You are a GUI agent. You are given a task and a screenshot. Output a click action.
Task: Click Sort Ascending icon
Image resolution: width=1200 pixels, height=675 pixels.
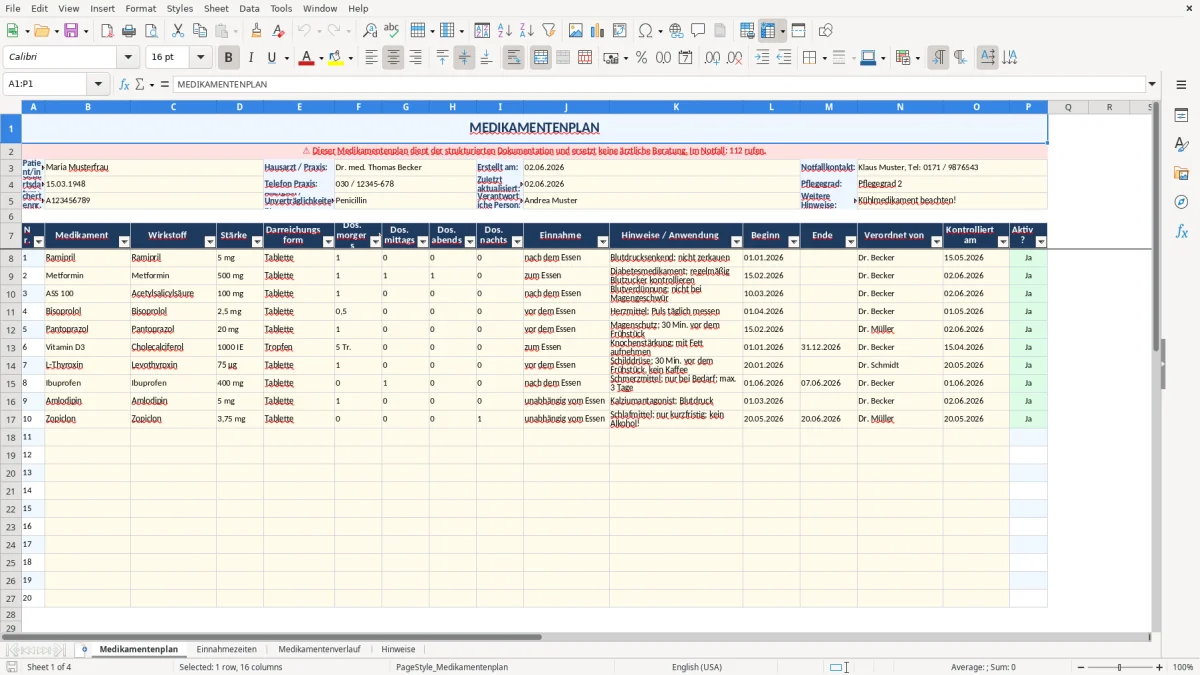coord(505,31)
